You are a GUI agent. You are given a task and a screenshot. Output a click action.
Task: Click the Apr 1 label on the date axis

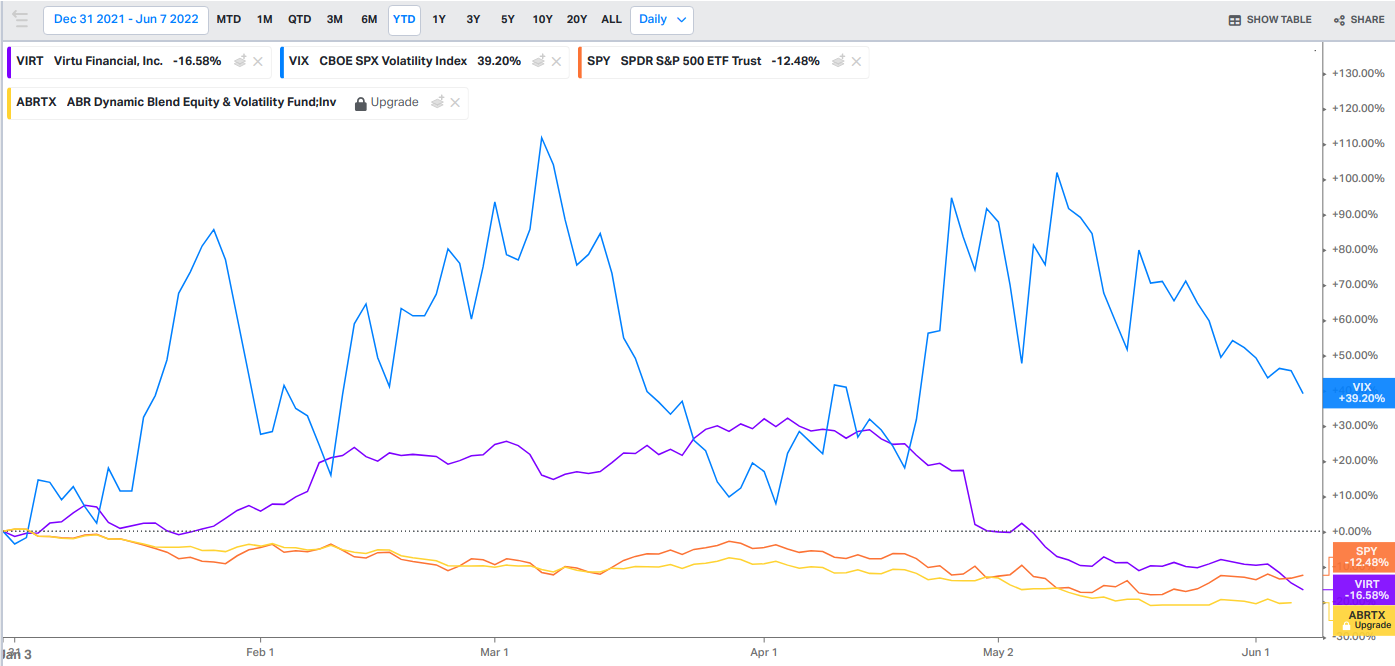(x=764, y=652)
